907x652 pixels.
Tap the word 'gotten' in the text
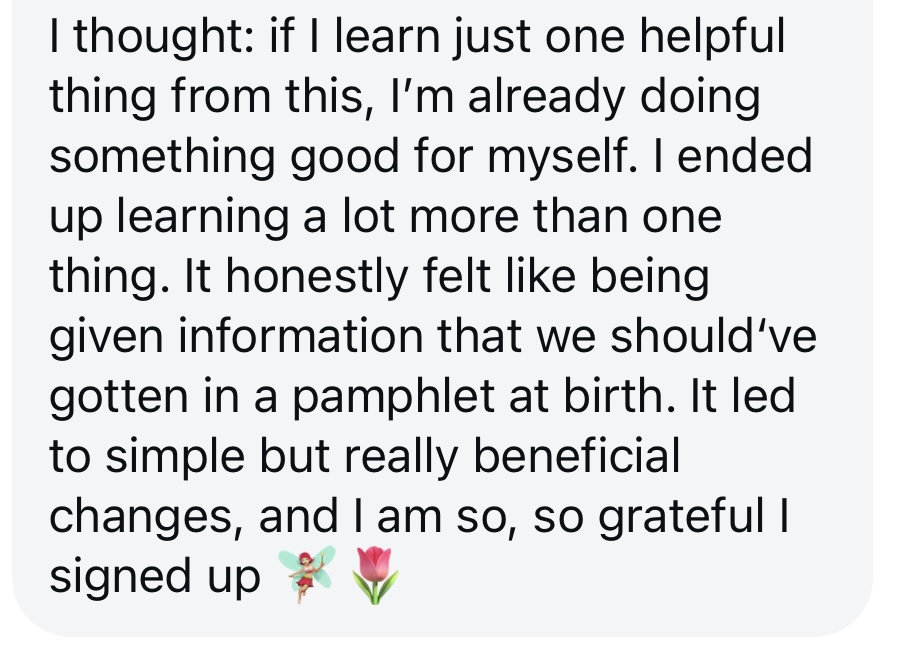point(119,399)
